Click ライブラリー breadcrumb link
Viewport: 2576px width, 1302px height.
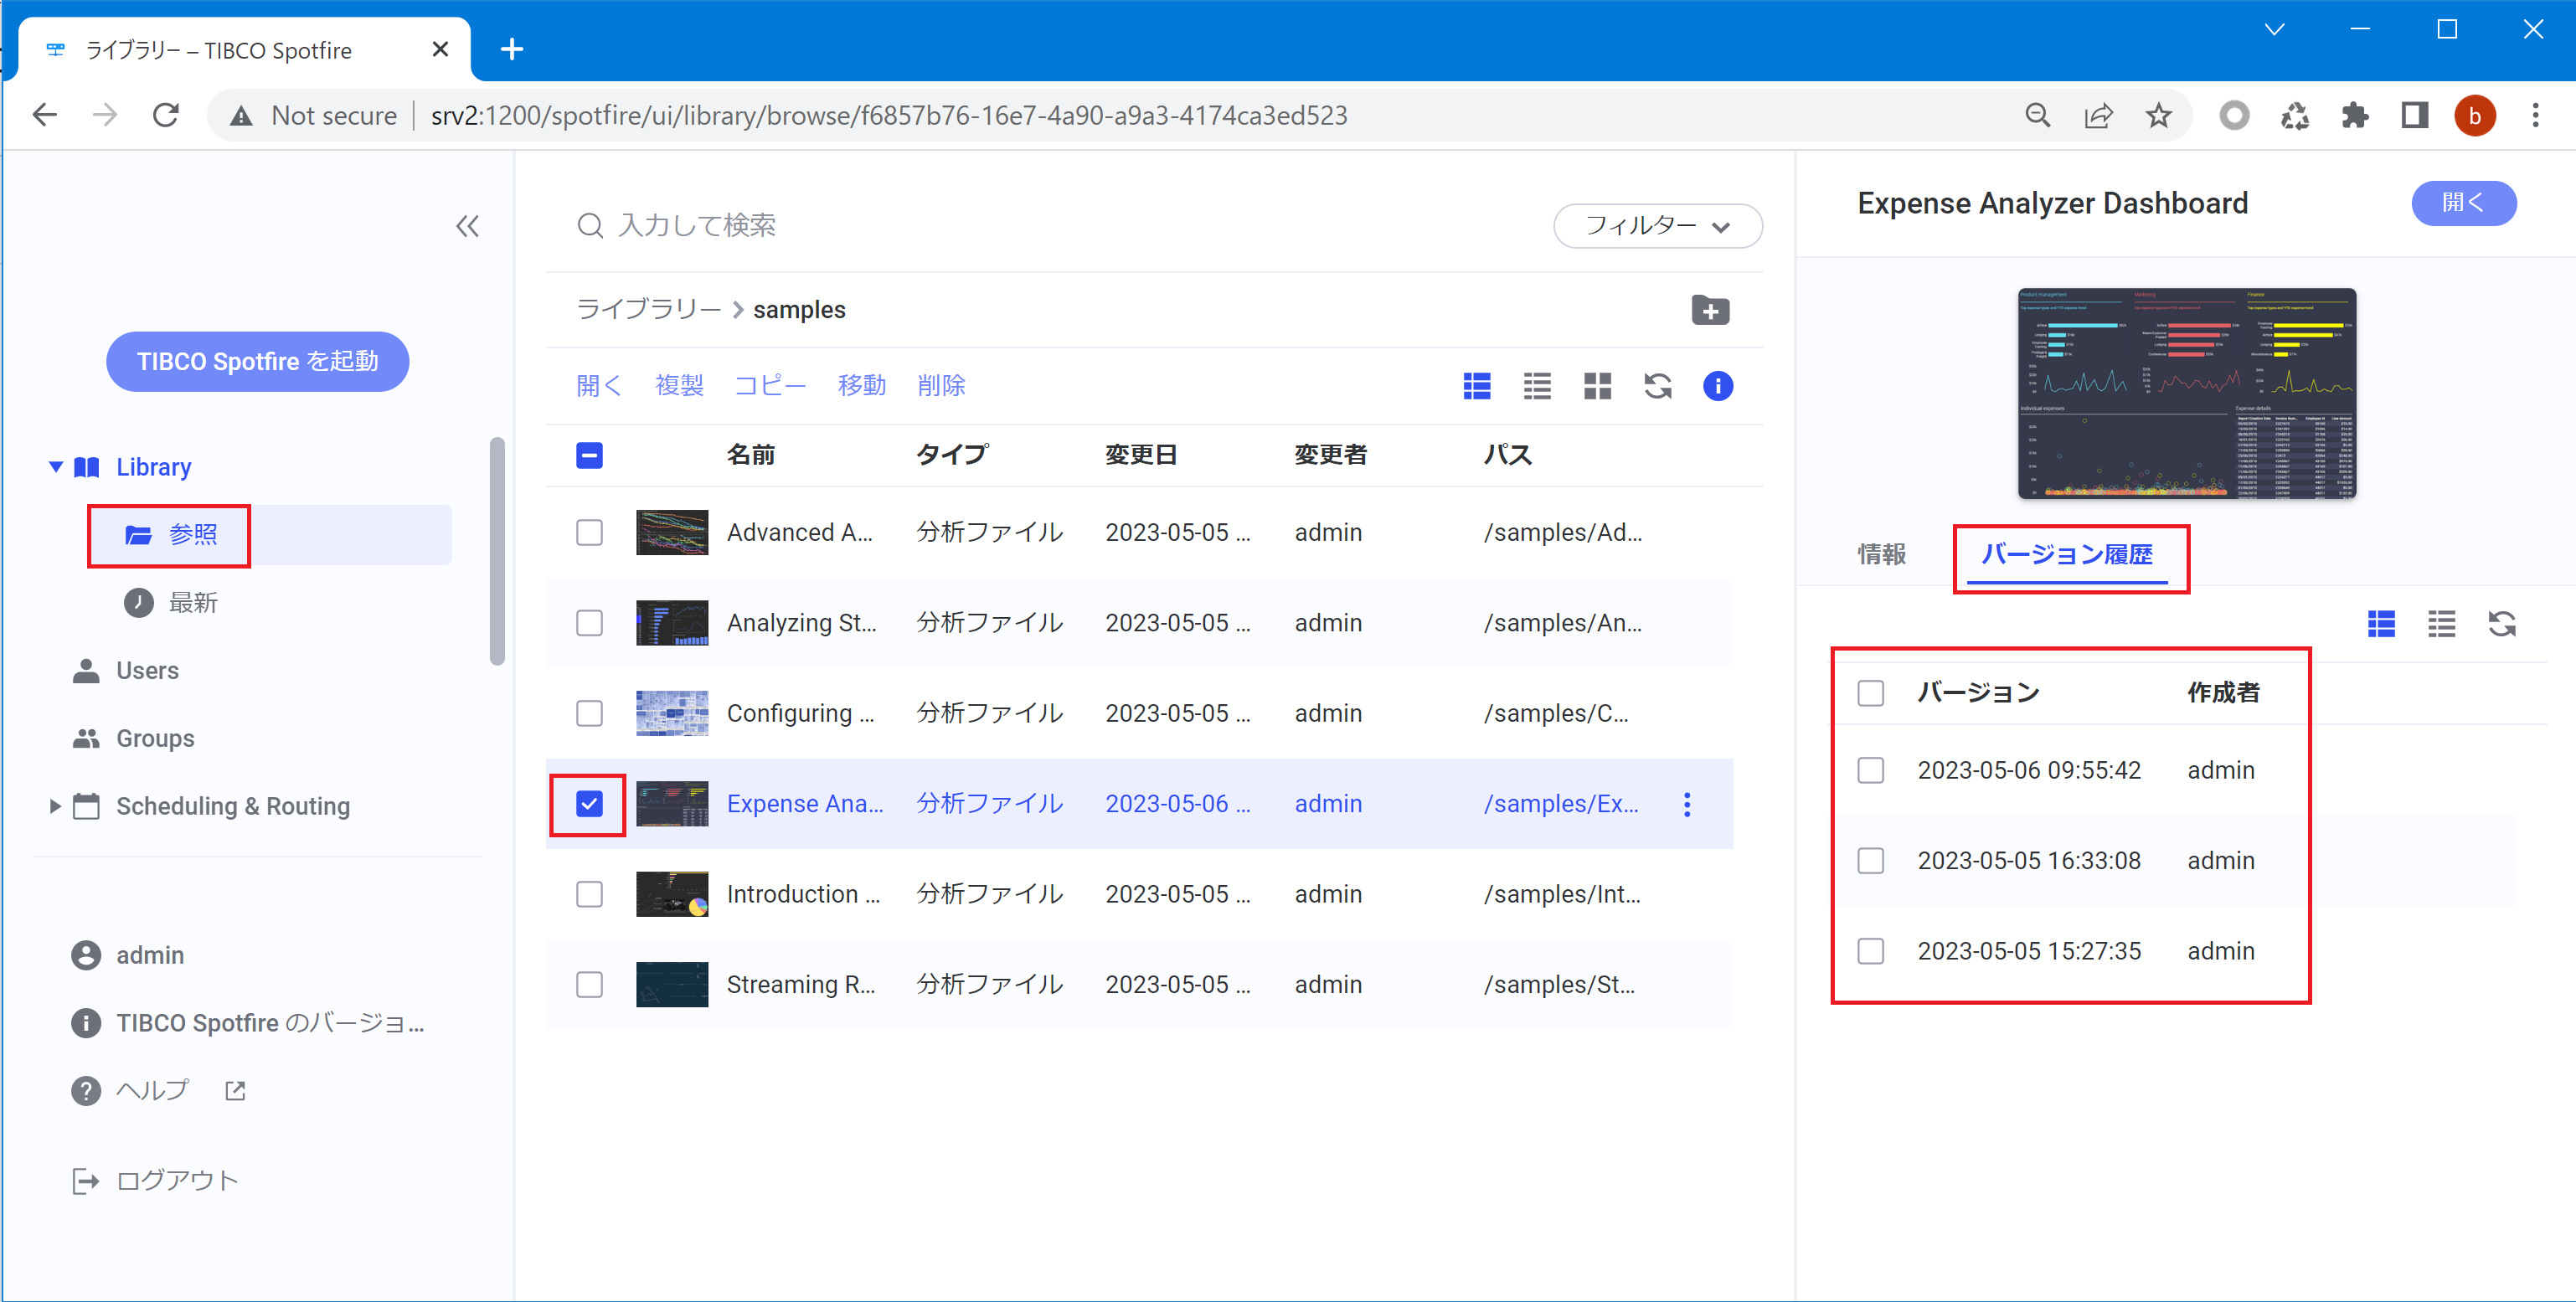648,310
